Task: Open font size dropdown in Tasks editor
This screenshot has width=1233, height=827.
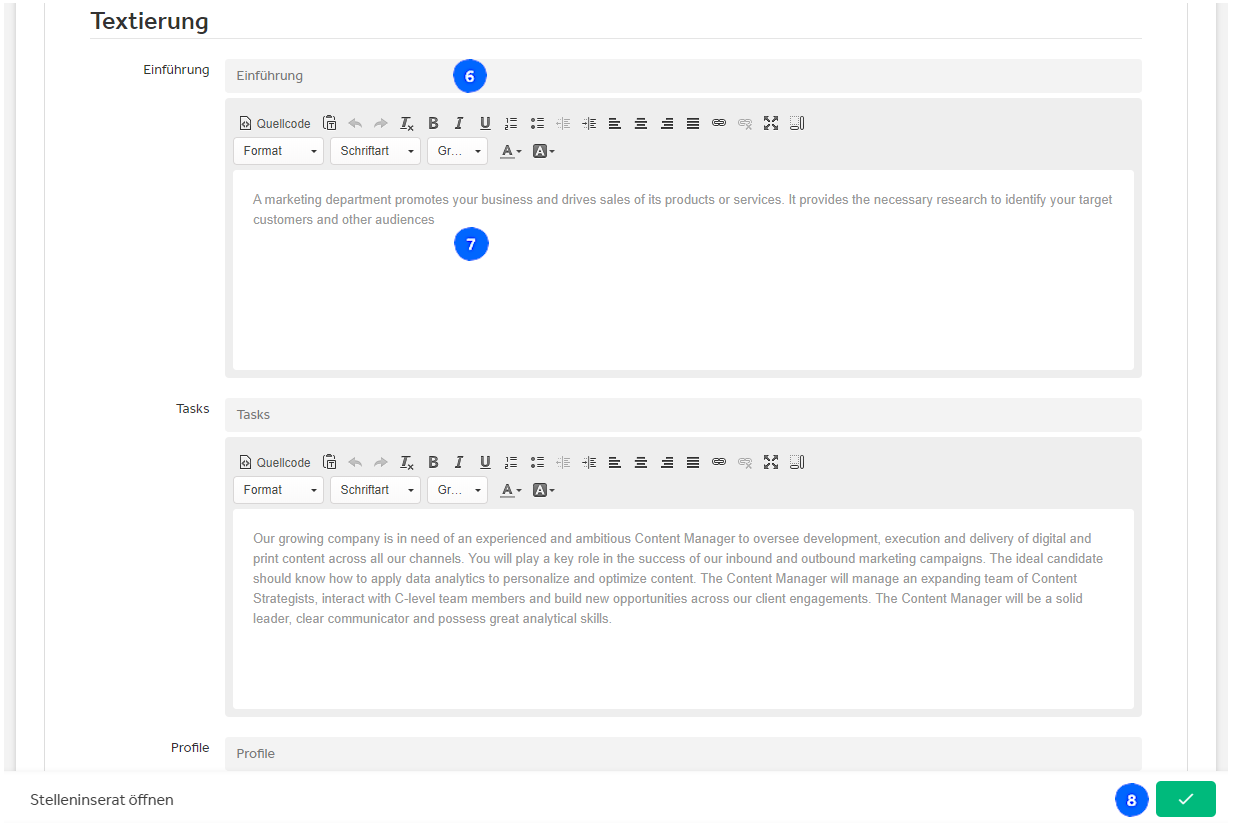Action: [x=458, y=490]
